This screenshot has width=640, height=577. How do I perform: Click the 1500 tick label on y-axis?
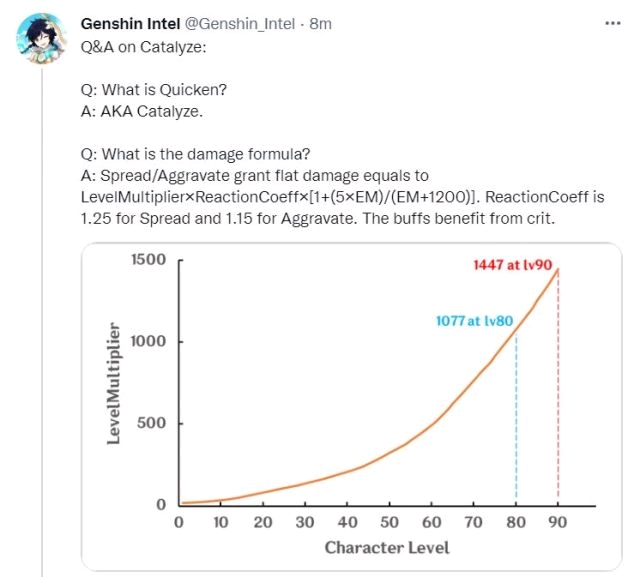[x=149, y=260]
